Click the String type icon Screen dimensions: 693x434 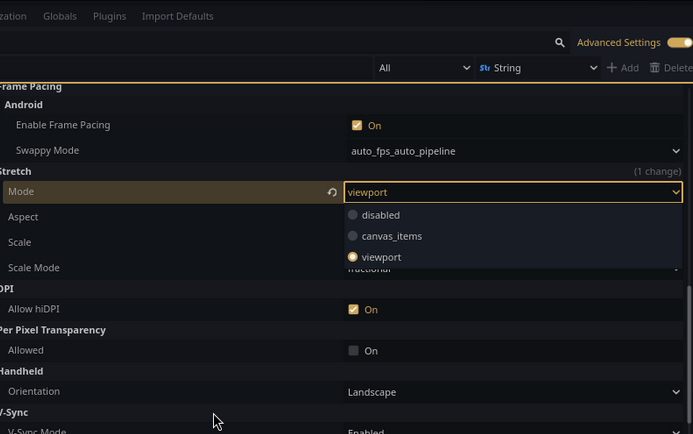coord(485,68)
